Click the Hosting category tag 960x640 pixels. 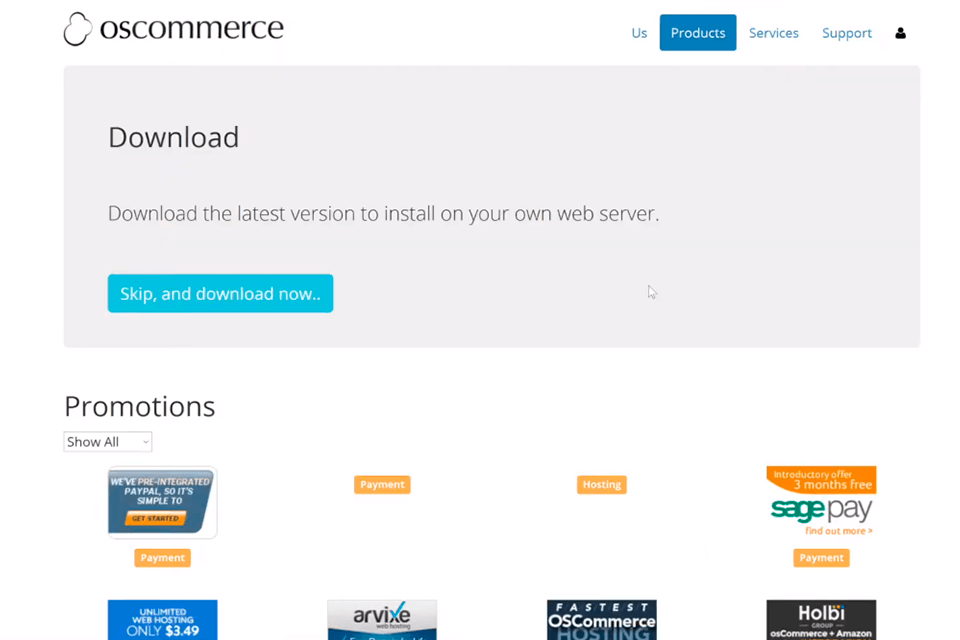click(601, 485)
